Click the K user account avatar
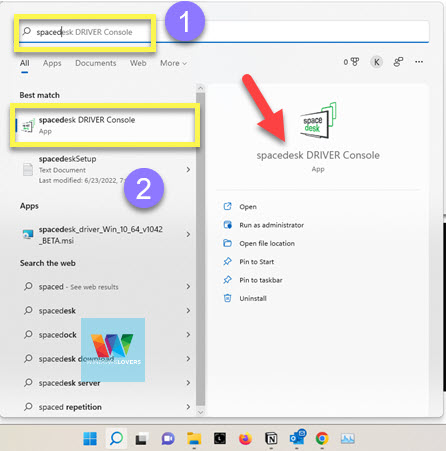 [376, 62]
